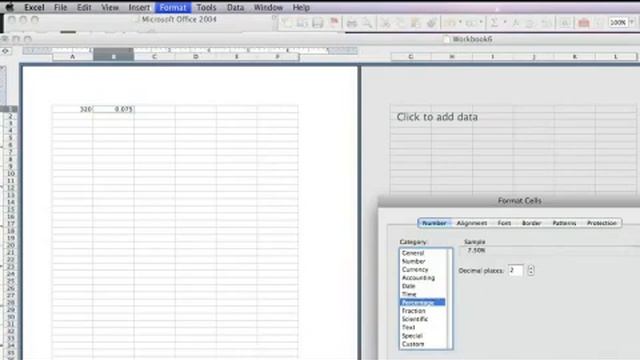Choose General in the Category list
640x360 pixels.
point(423,253)
